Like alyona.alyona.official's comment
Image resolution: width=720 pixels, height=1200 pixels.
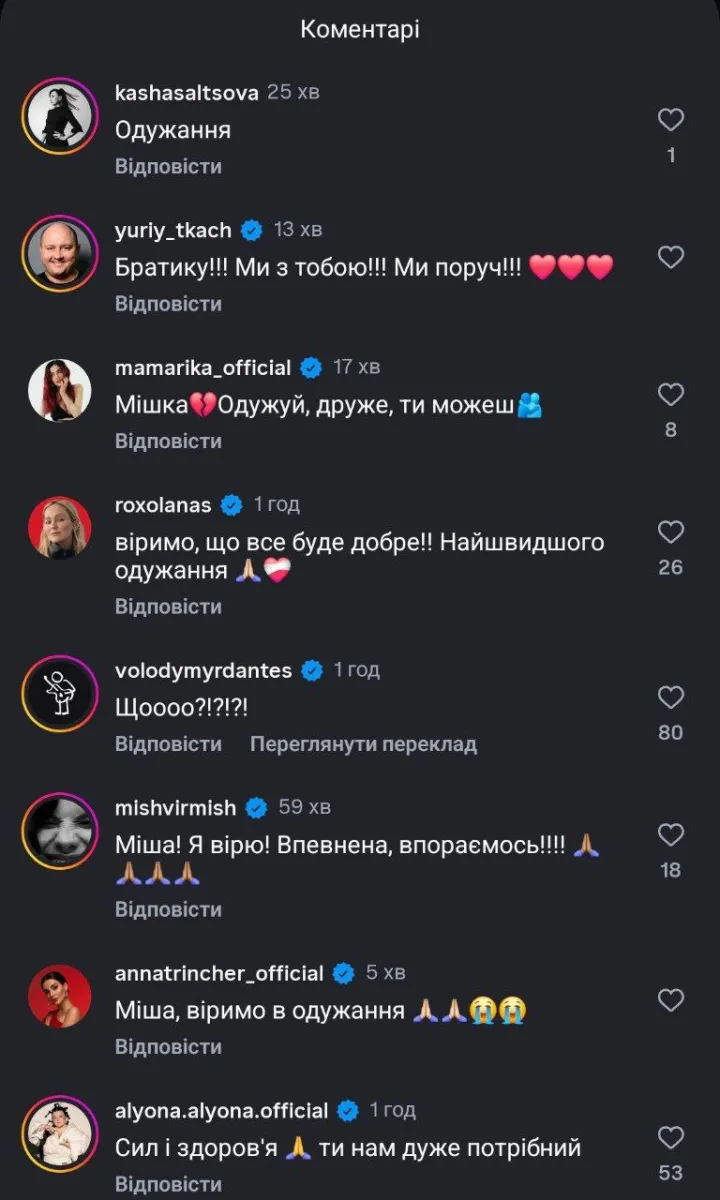tap(671, 1137)
